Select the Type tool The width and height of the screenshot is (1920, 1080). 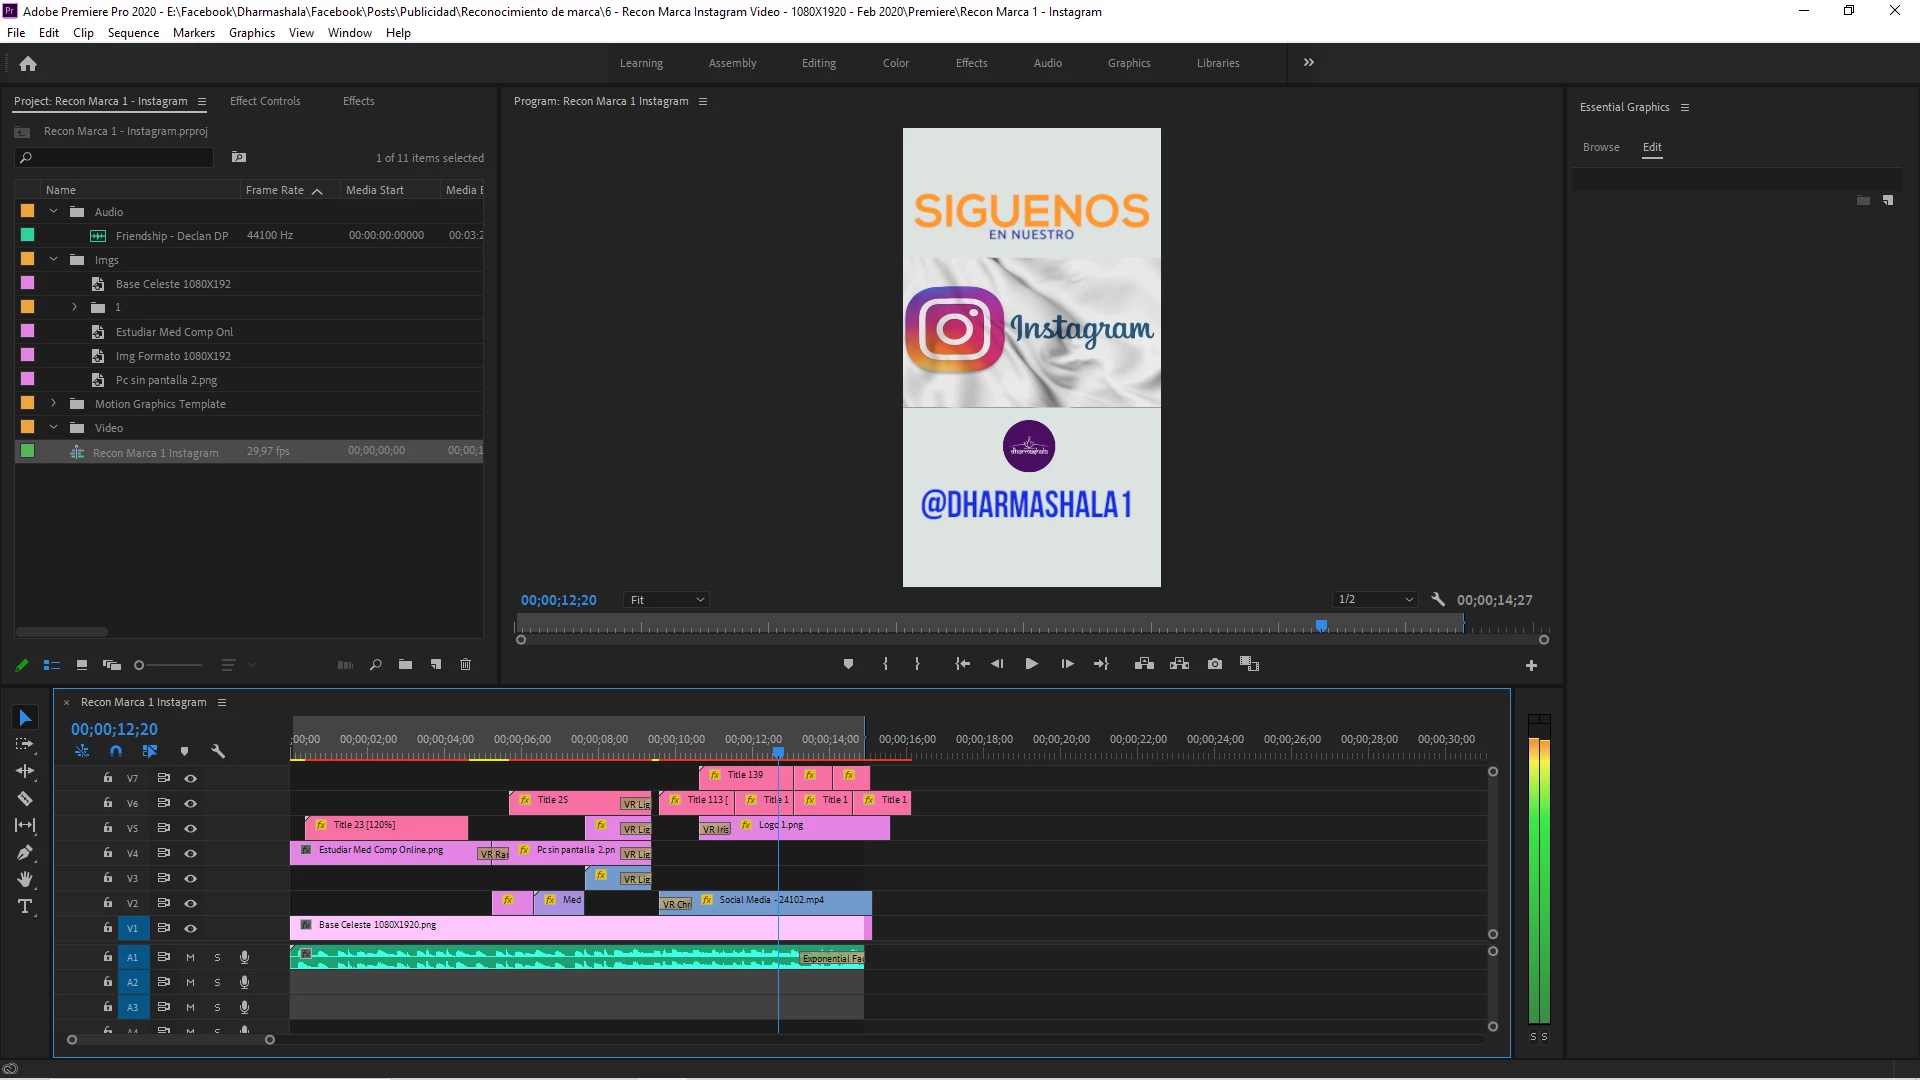(x=25, y=907)
